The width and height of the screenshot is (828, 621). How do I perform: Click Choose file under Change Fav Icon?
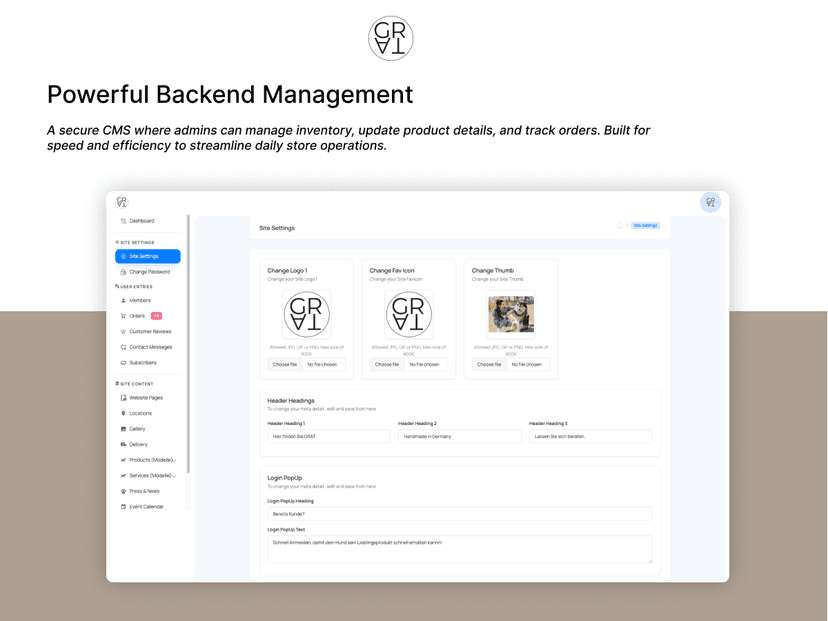[385, 364]
